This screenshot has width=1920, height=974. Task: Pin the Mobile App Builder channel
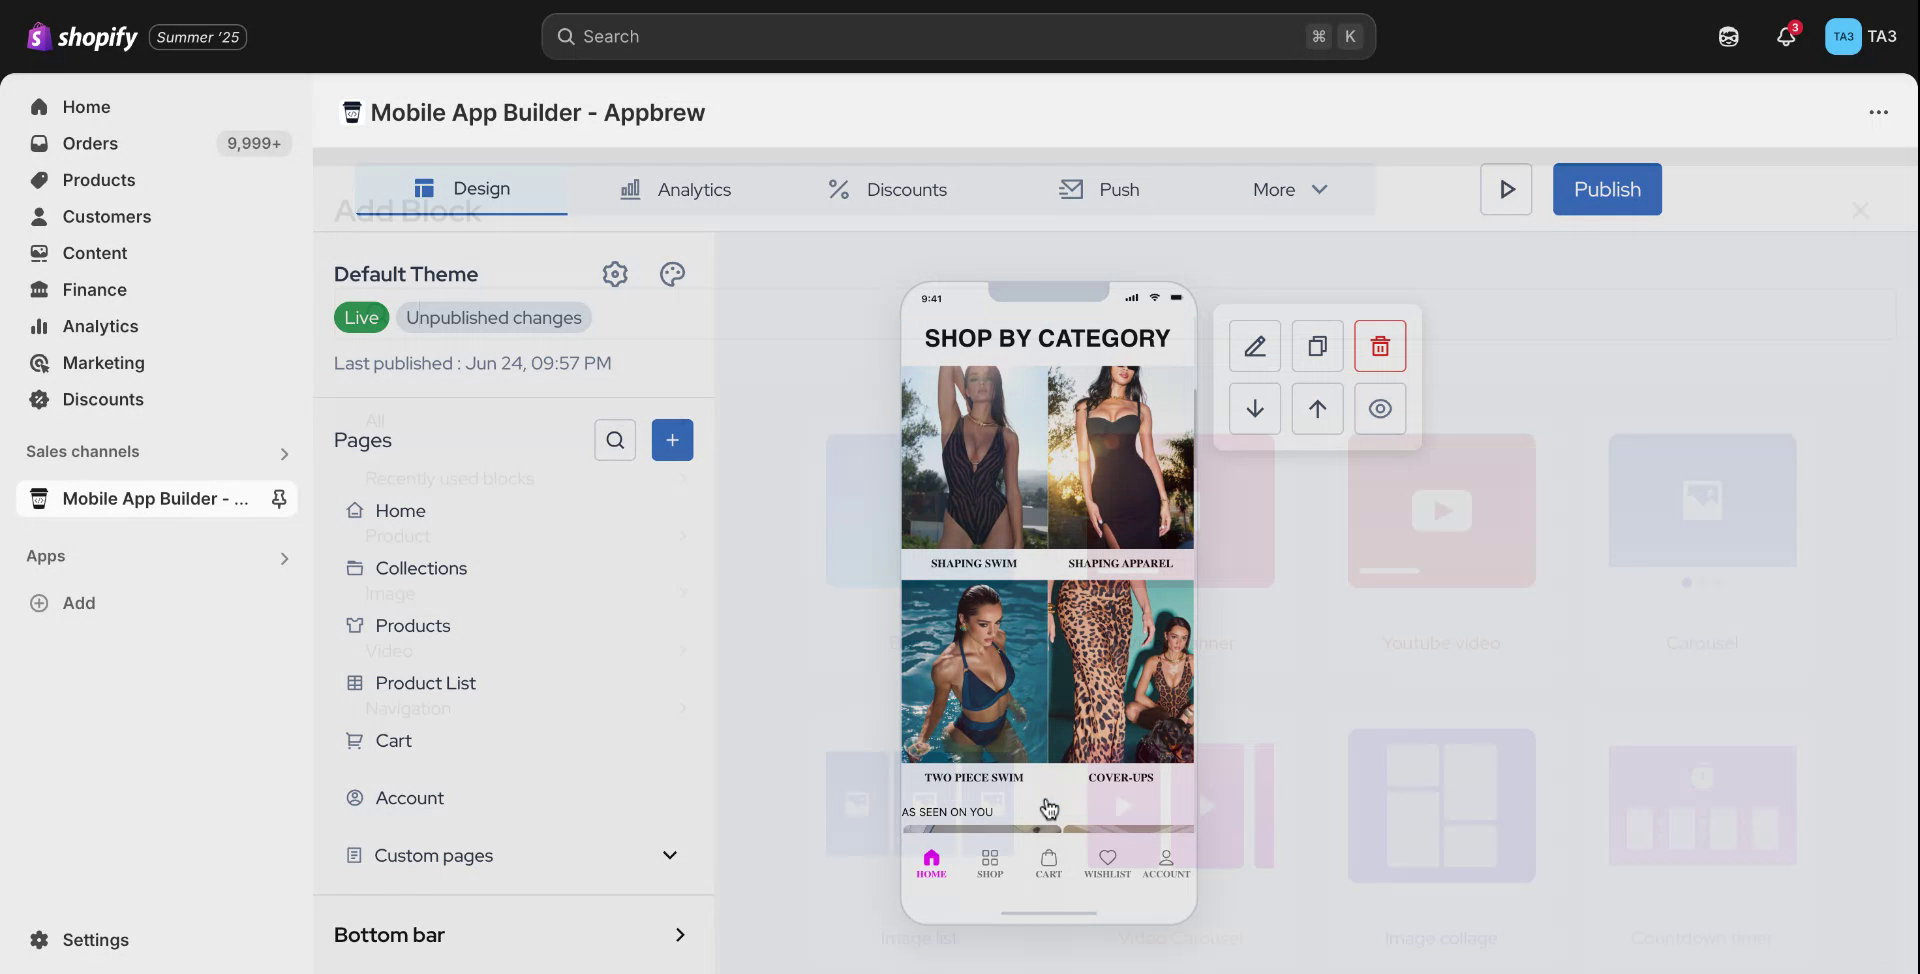pos(279,498)
